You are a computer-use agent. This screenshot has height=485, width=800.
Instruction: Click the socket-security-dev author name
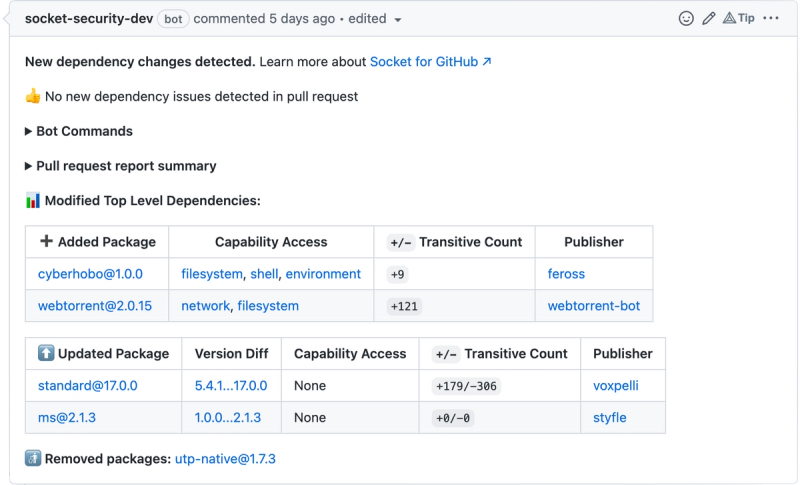point(89,19)
